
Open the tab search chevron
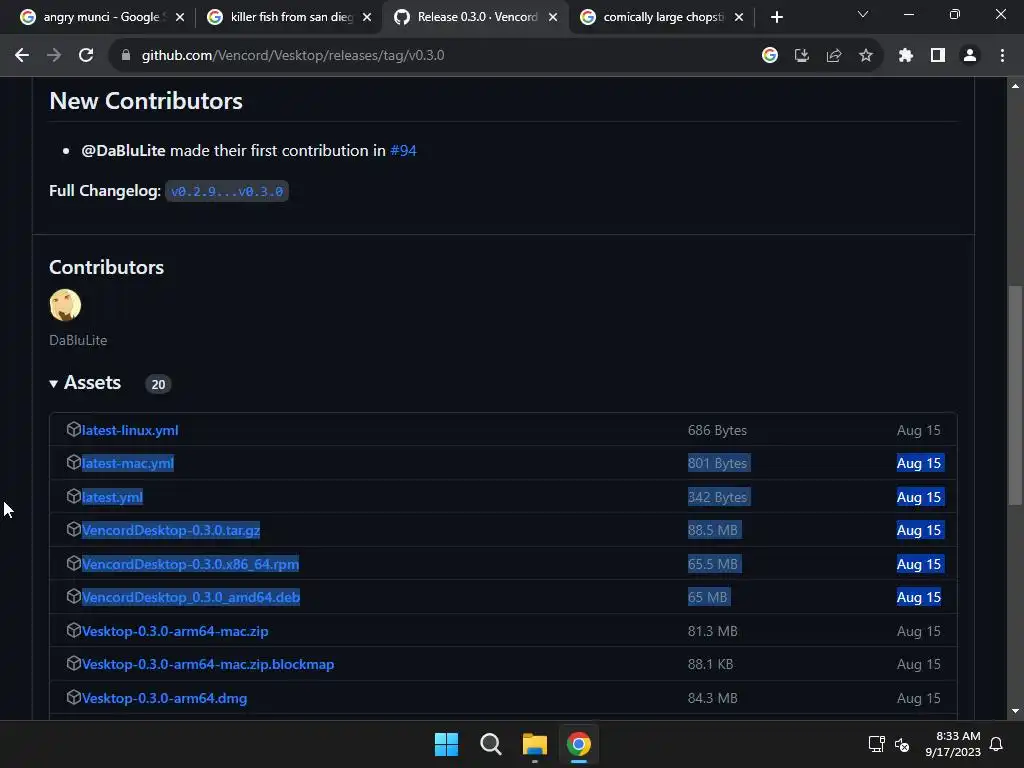click(863, 14)
